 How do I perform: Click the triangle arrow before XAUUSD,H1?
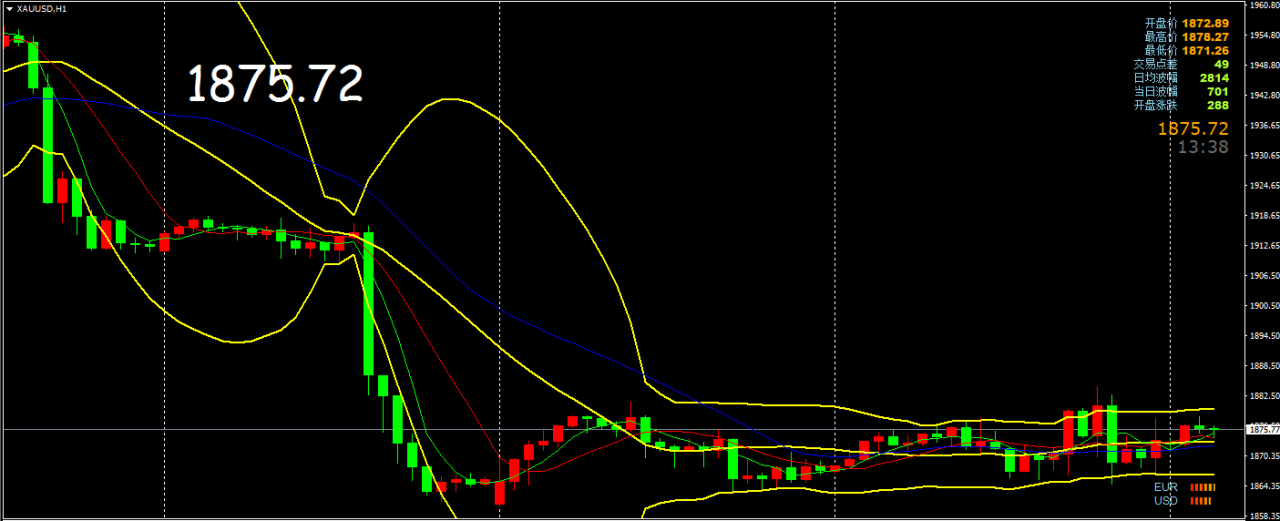tap(9, 8)
